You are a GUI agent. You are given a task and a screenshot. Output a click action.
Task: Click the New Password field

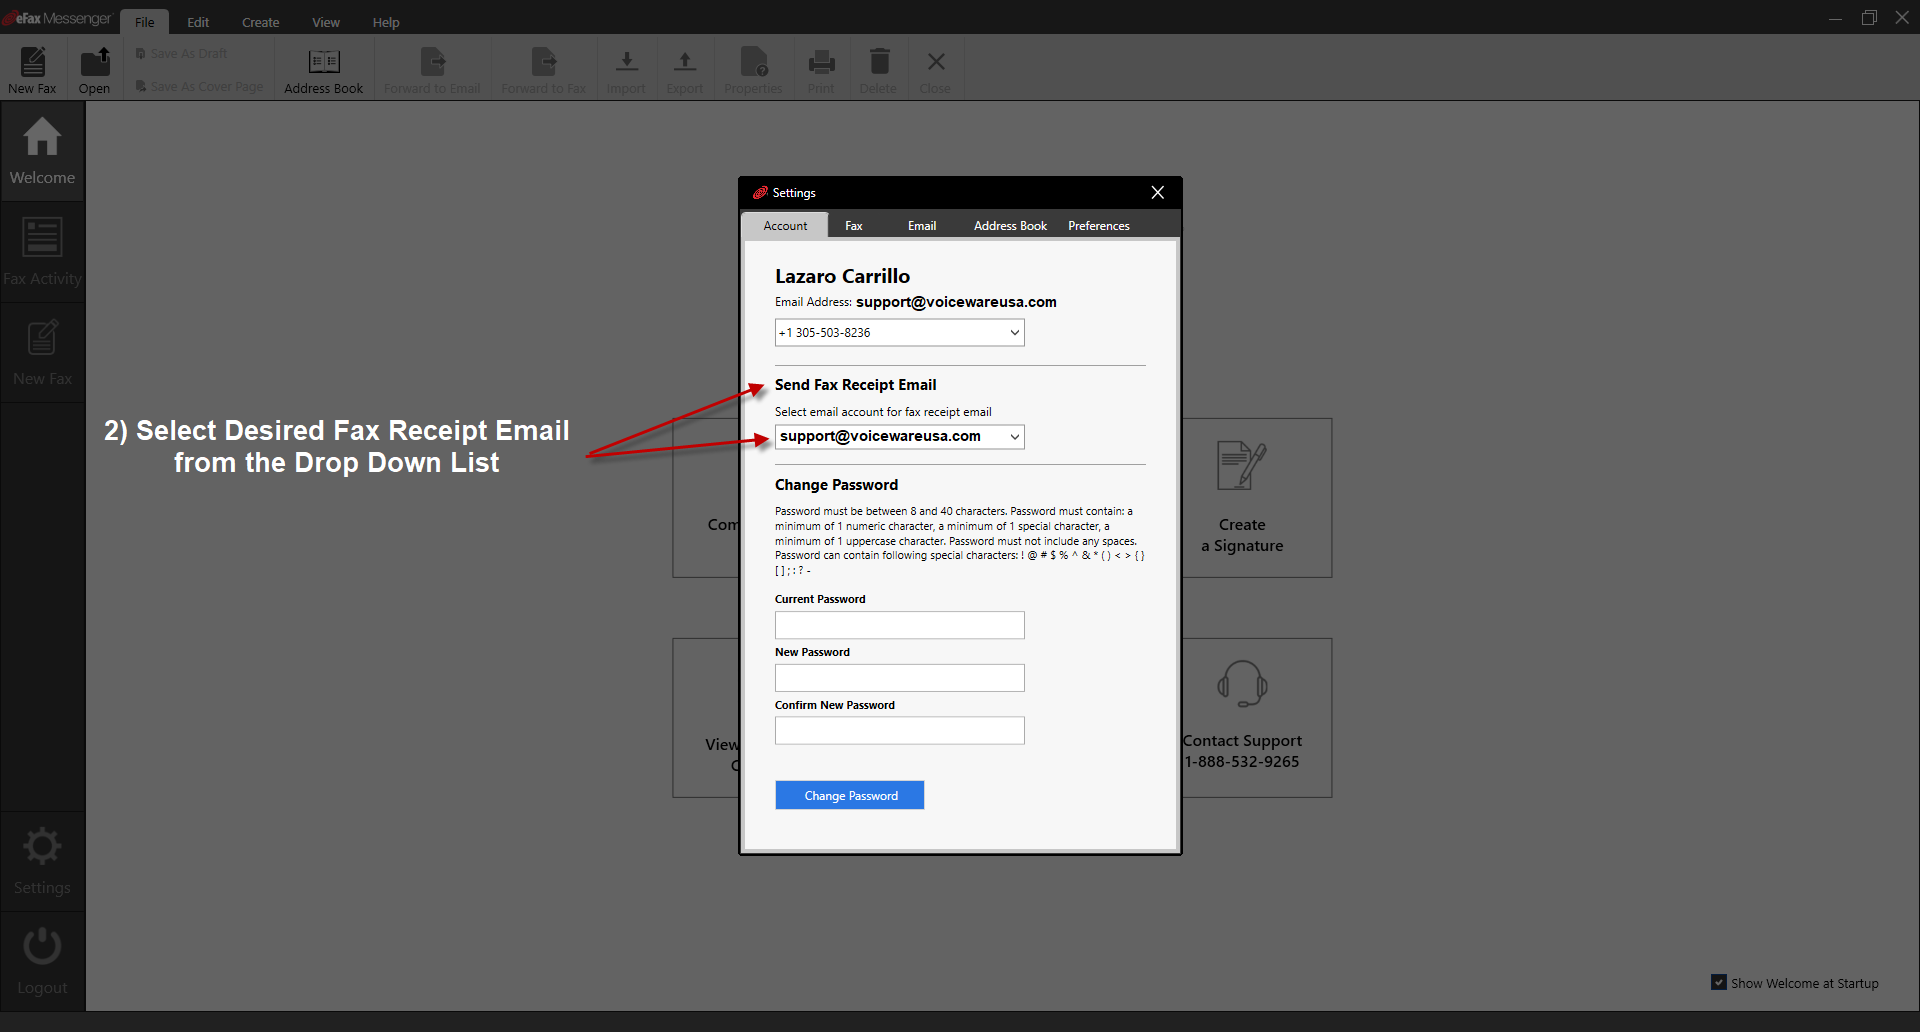[900, 678]
